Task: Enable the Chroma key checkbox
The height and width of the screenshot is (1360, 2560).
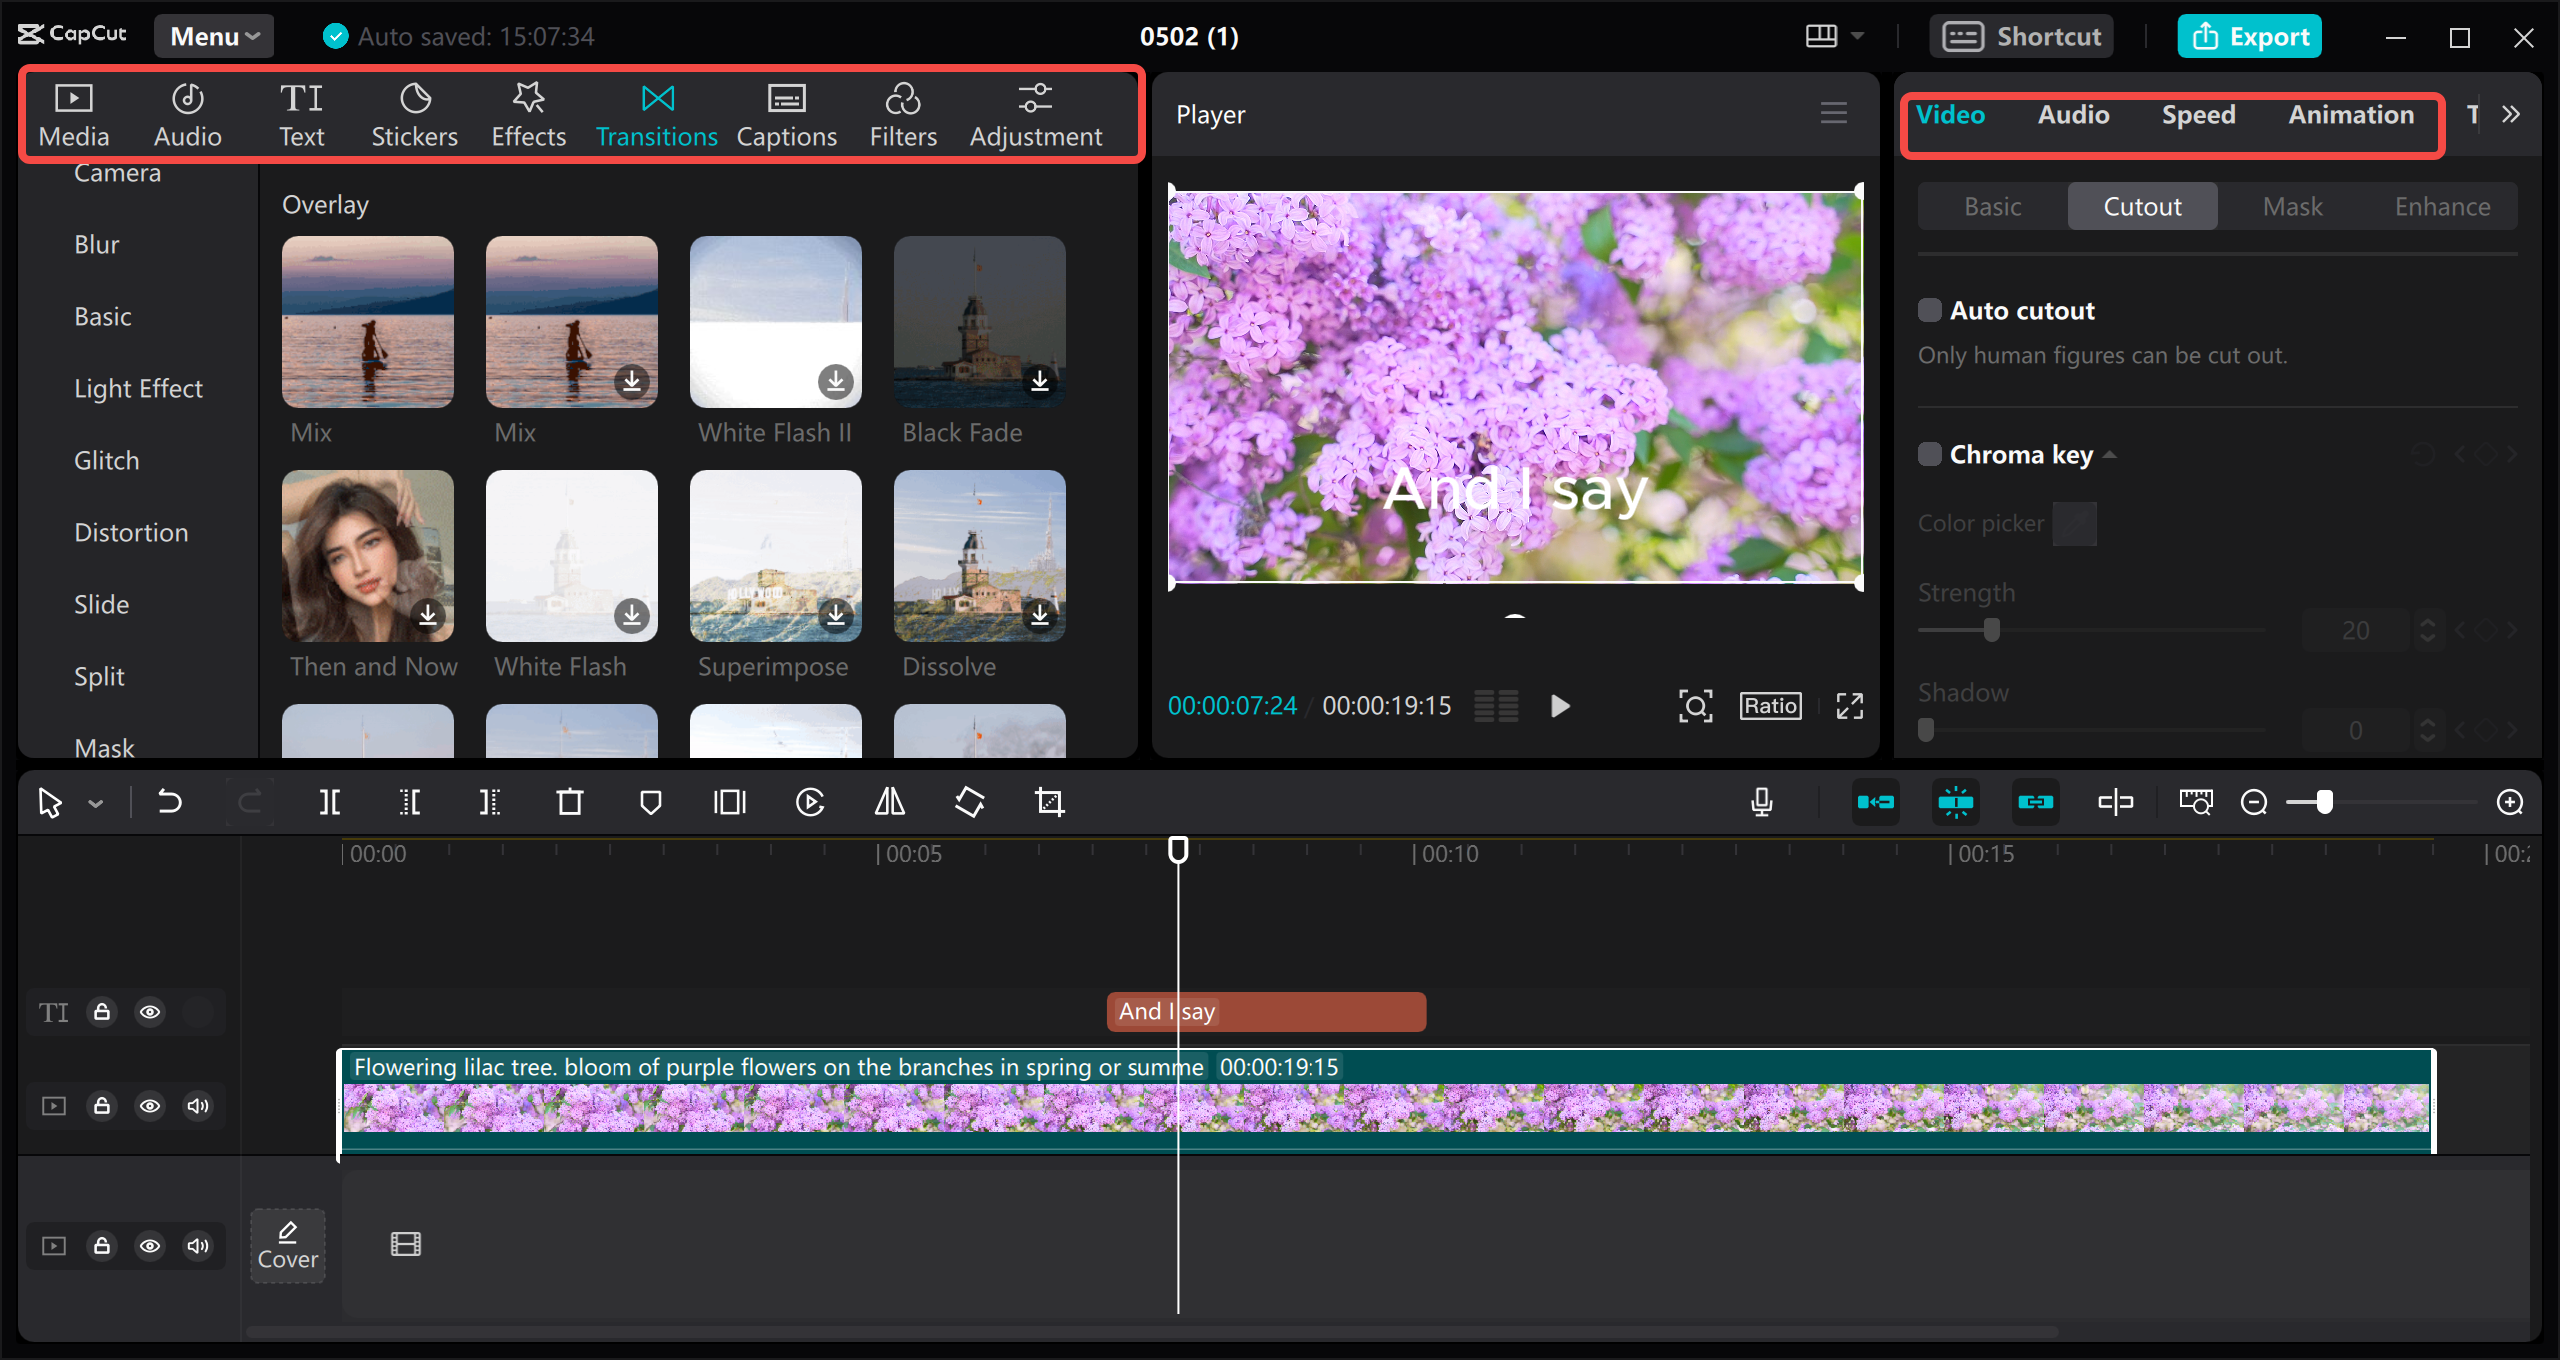Action: click(x=1930, y=454)
